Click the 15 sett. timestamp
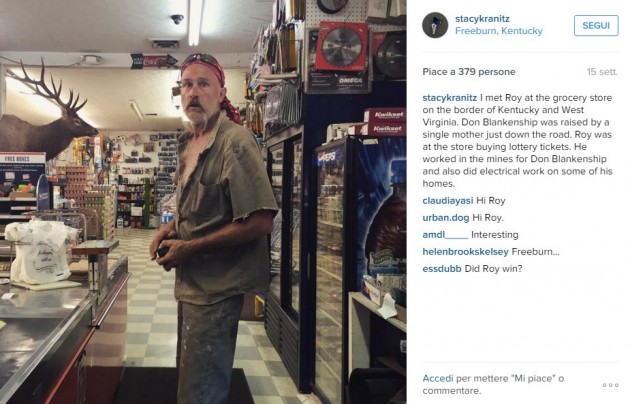The width and height of the screenshot is (630, 404). (x=602, y=72)
